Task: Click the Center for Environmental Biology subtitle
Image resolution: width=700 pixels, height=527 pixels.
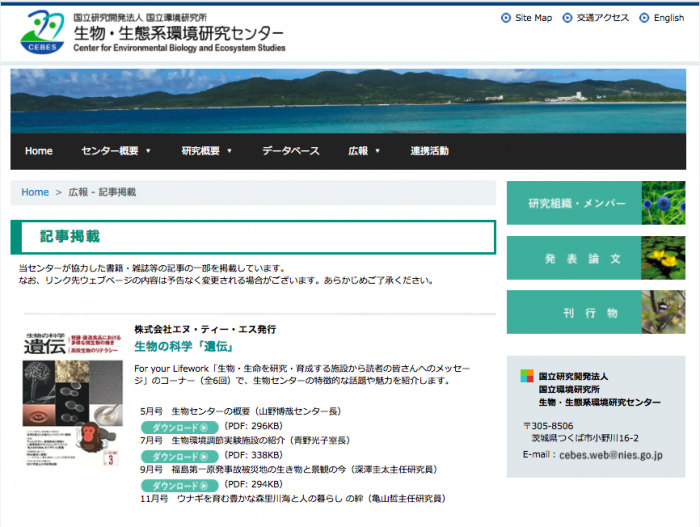Action: 179,48
